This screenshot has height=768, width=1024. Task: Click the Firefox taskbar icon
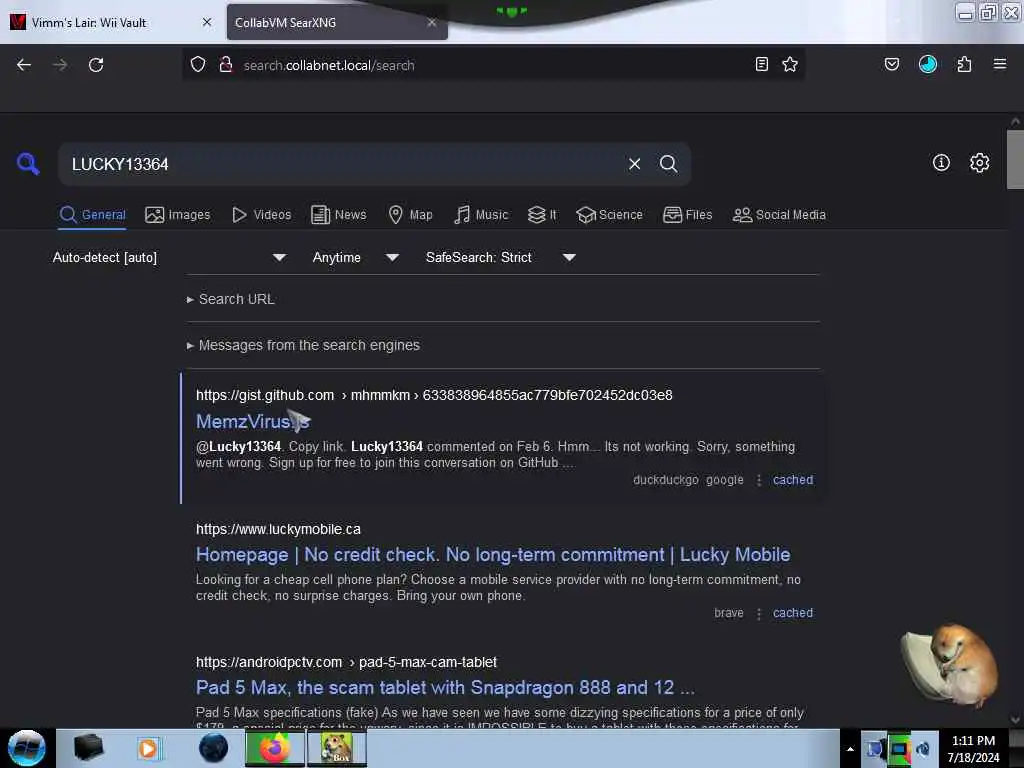(275, 748)
